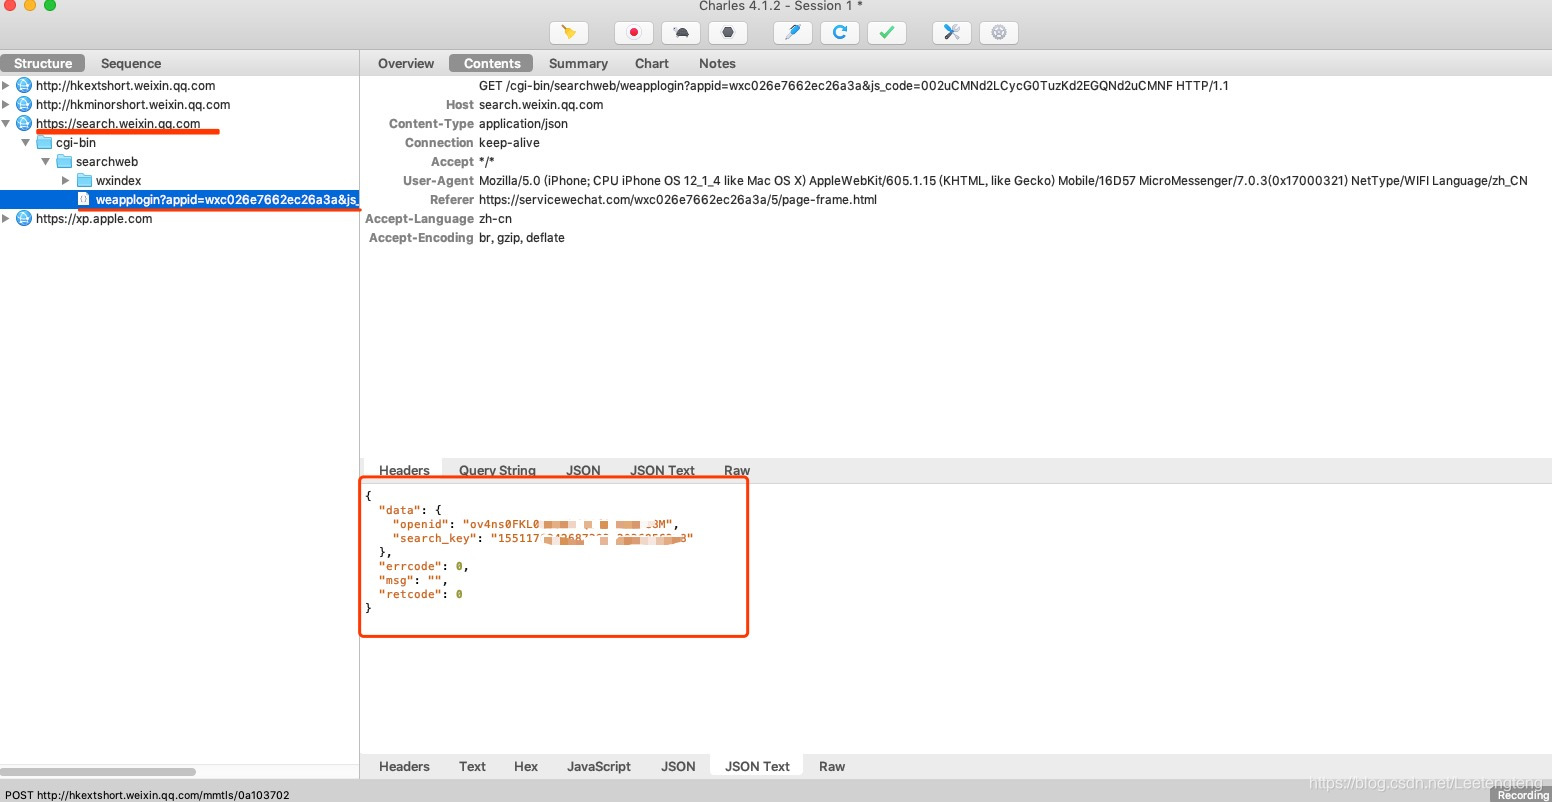
Task: Select the Contents tab
Action: (492, 63)
